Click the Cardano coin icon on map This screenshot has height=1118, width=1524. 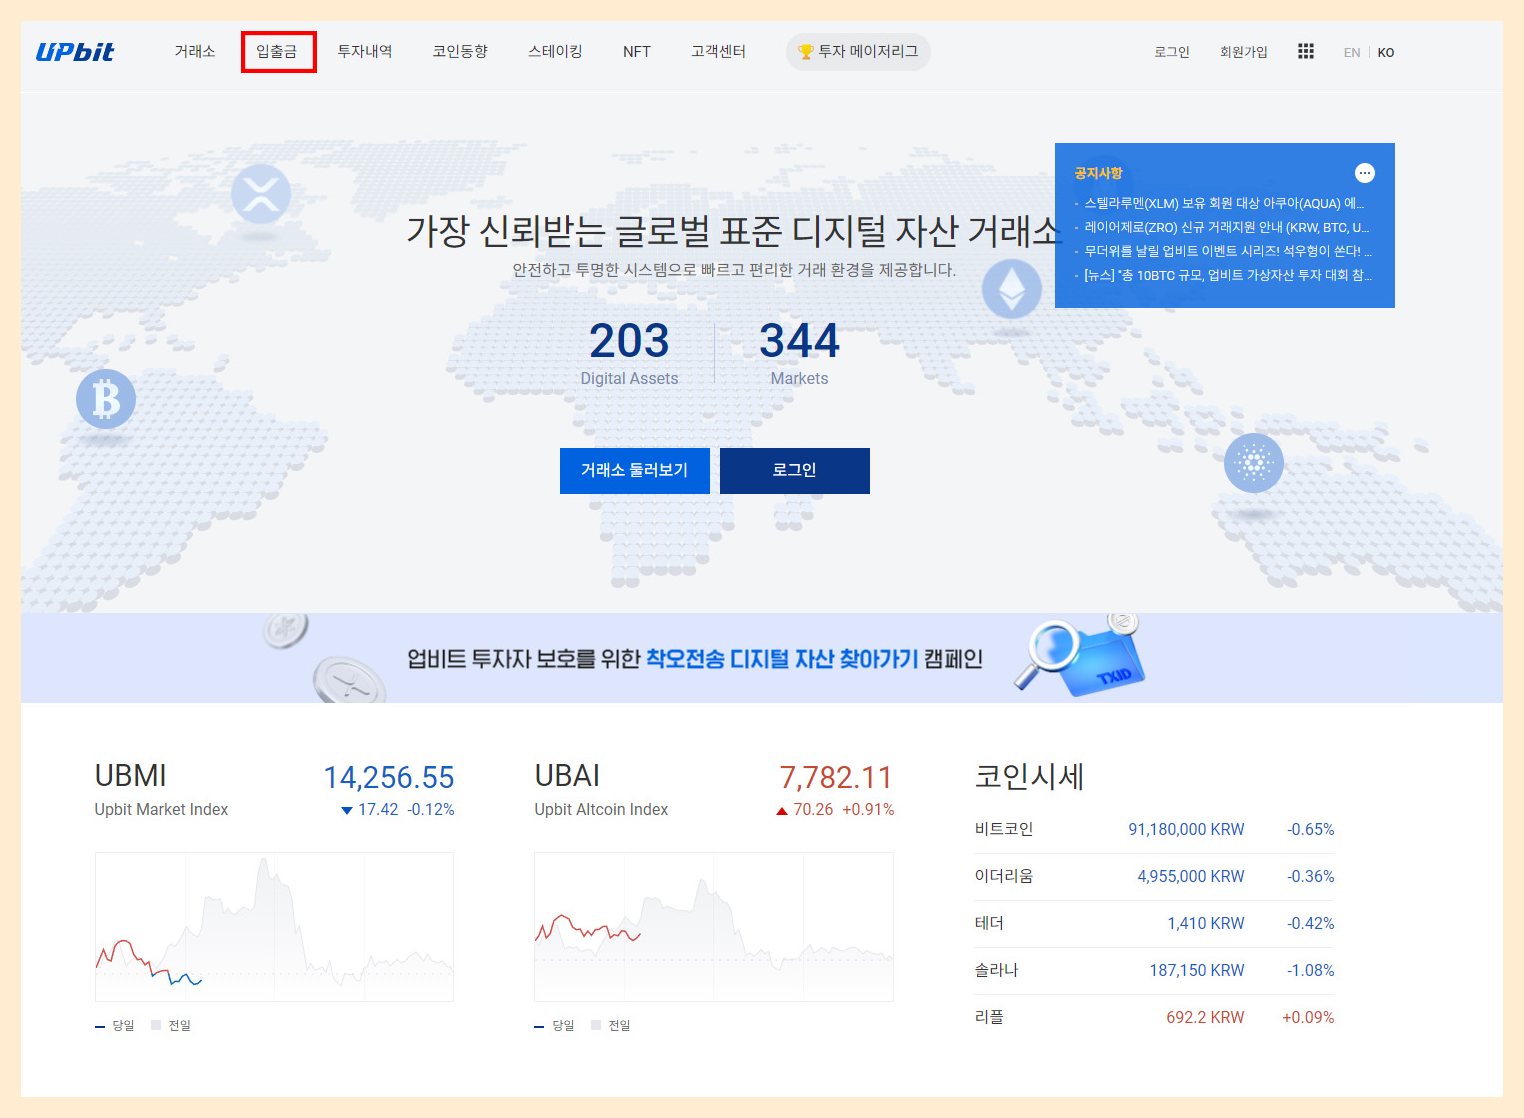point(1254,463)
